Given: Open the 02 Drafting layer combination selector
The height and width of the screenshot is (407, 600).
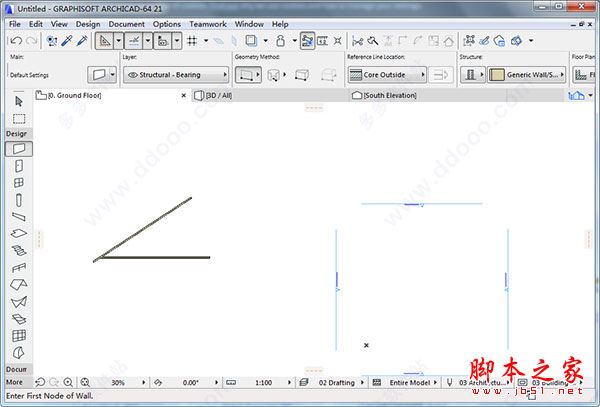Looking at the screenshot, I should 332,382.
